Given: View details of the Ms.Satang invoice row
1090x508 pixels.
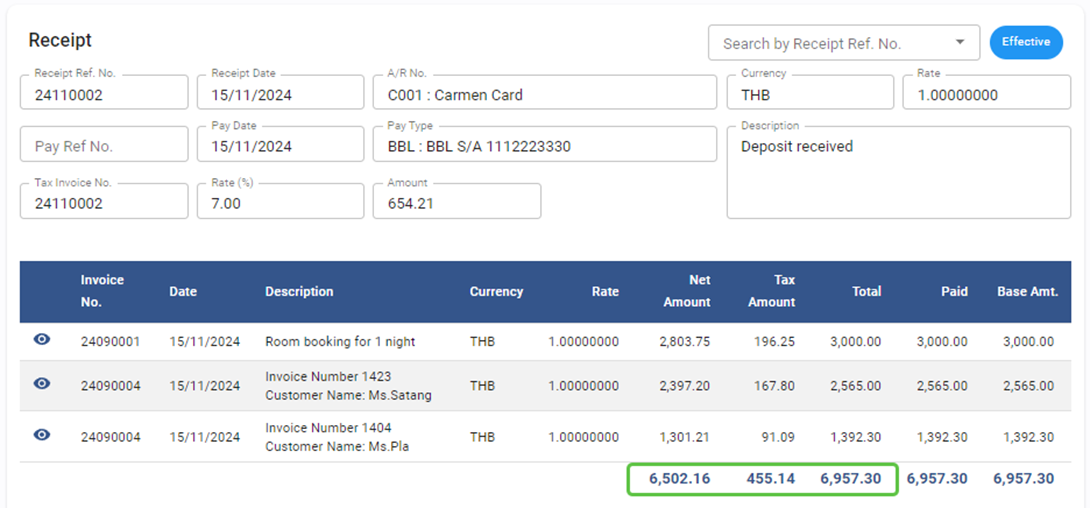Looking at the screenshot, I should pyautogui.click(x=41, y=384).
